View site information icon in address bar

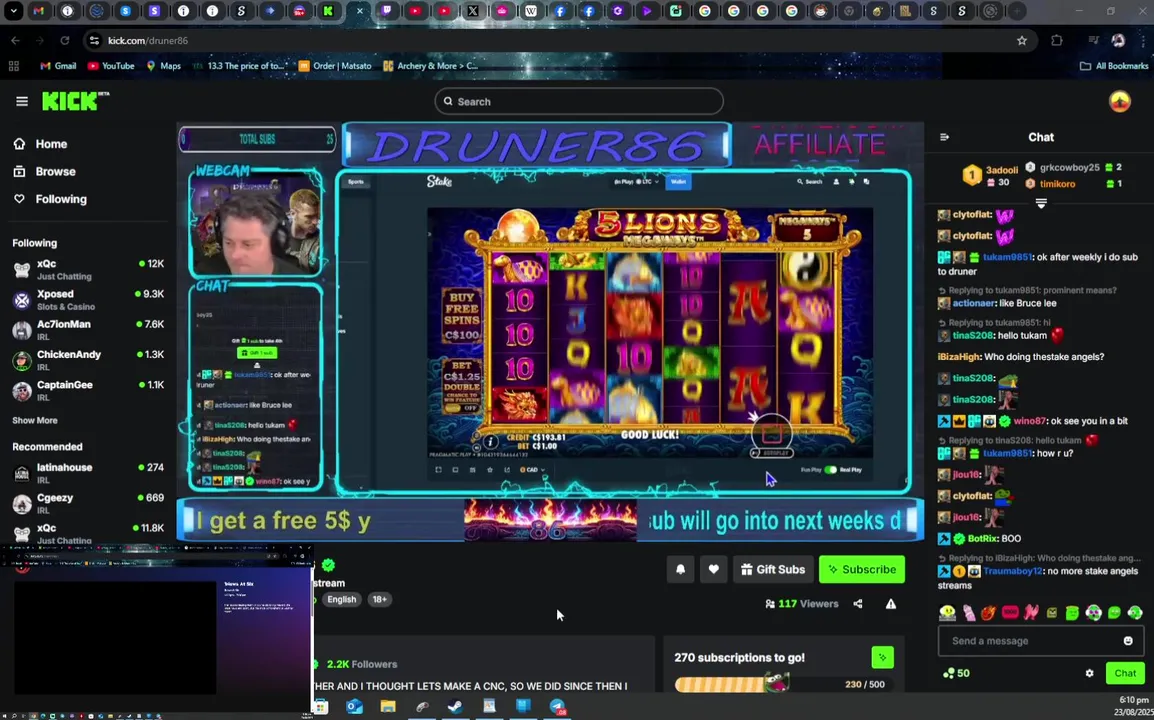94,40
